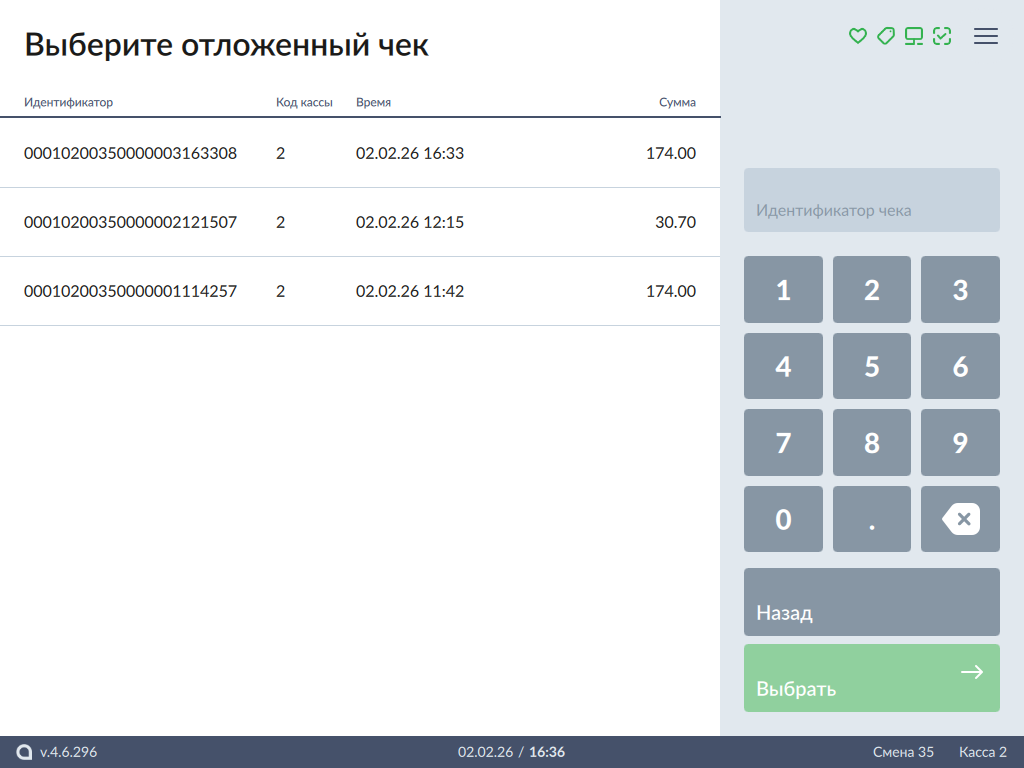Viewport: 1024px width, 768px height.
Task: Click the Время column header
Action: (373, 102)
